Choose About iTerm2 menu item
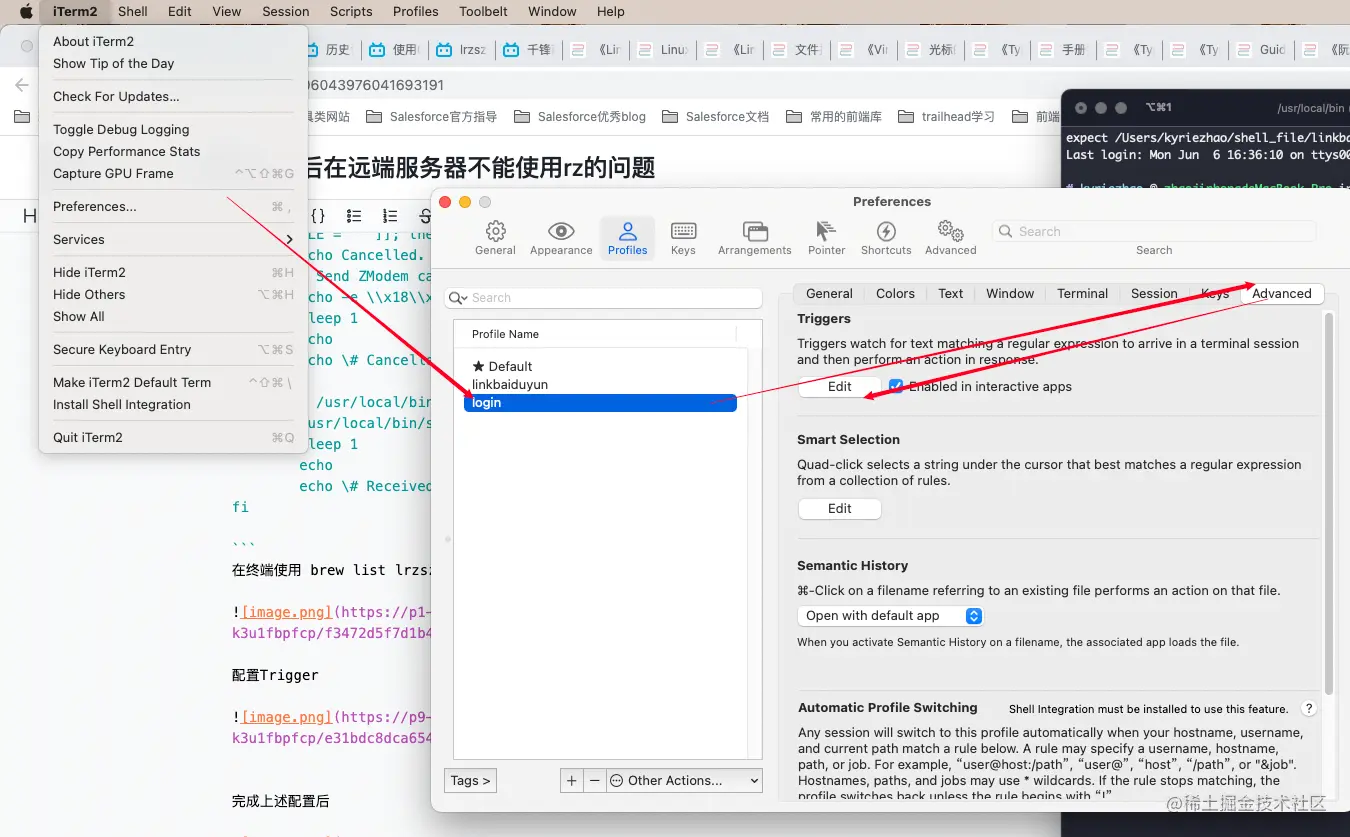 click(x=173, y=41)
